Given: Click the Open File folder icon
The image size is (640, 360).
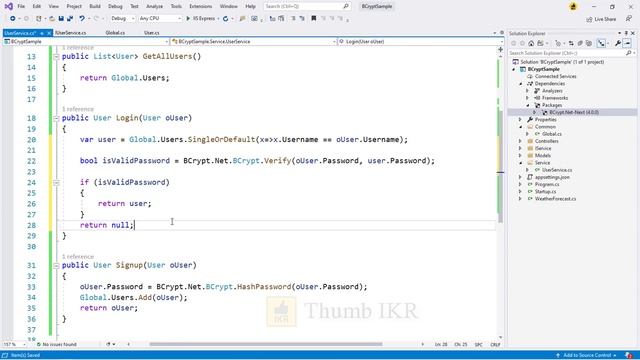Looking at the screenshot, I should pos(52,18).
